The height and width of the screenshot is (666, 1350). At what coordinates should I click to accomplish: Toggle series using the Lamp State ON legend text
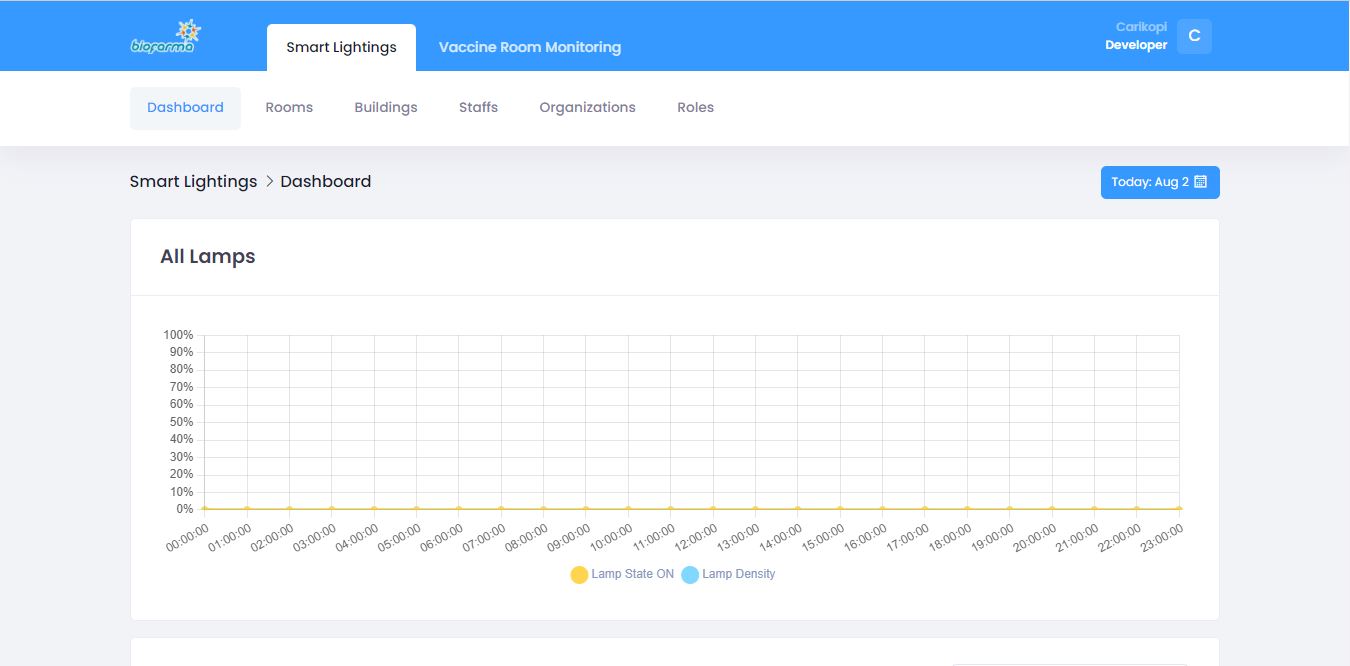pyautogui.click(x=632, y=574)
